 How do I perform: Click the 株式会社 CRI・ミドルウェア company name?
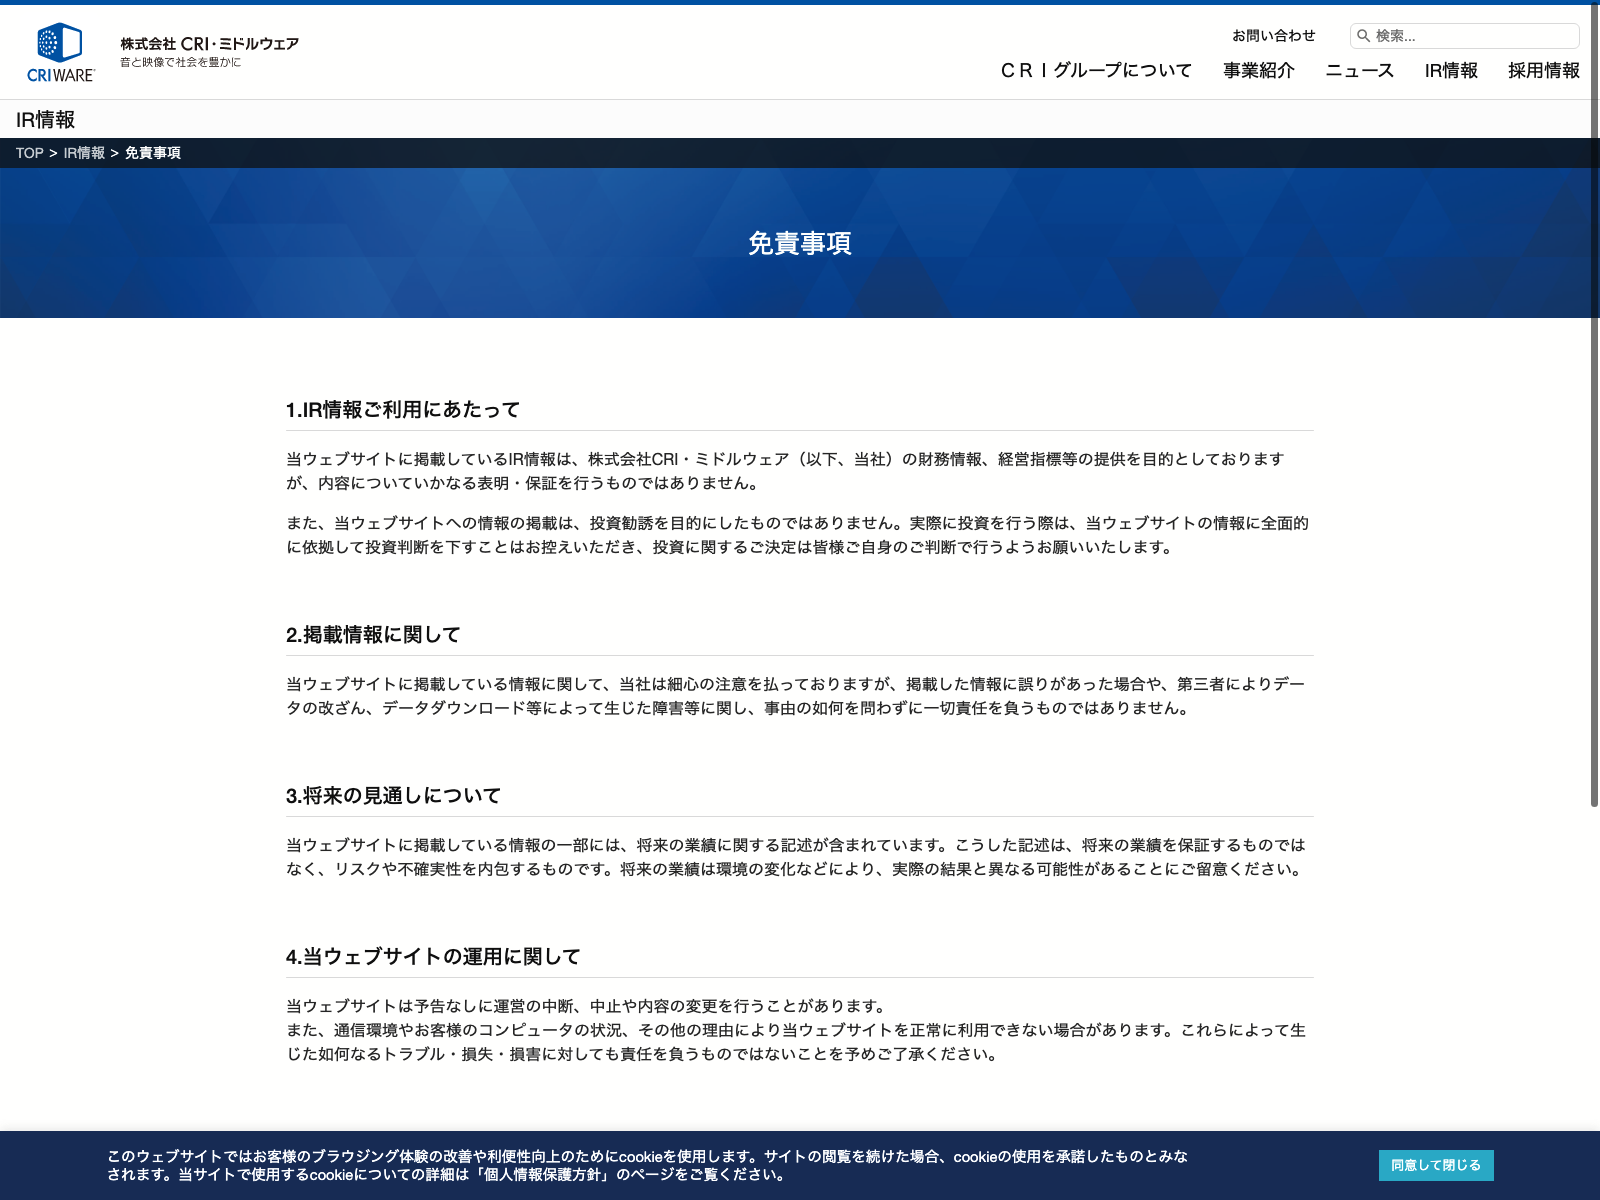pyautogui.click(x=209, y=44)
